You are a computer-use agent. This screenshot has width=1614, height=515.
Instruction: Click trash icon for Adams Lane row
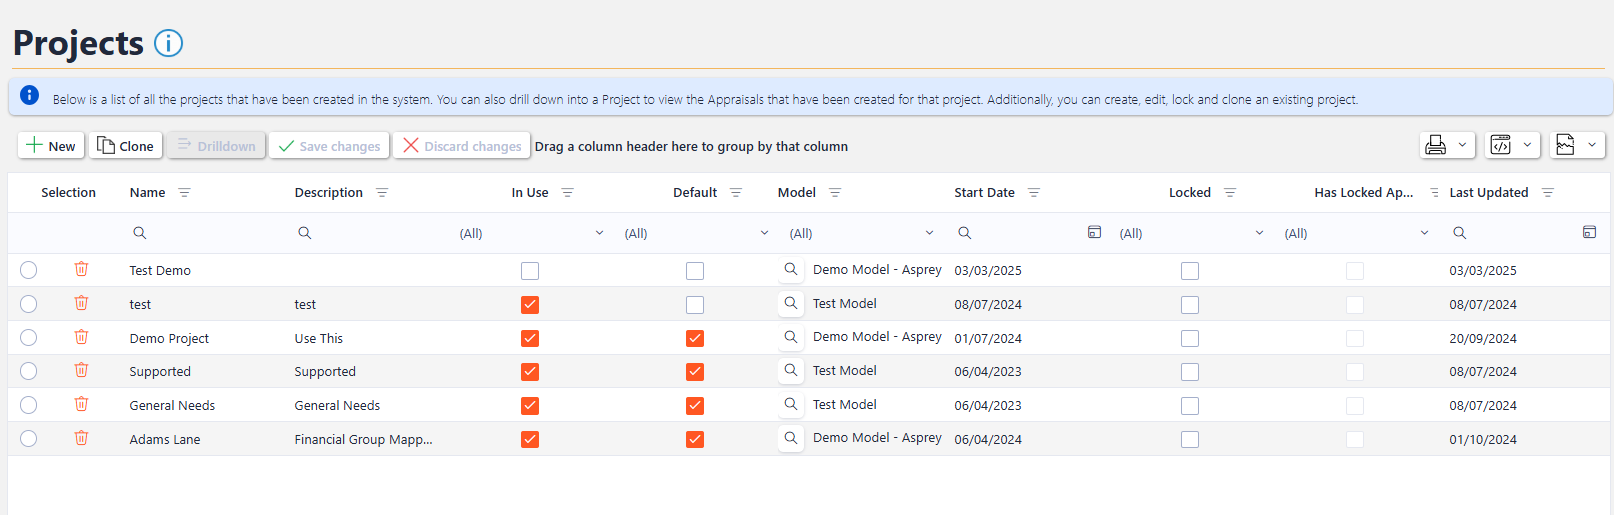[81, 438]
